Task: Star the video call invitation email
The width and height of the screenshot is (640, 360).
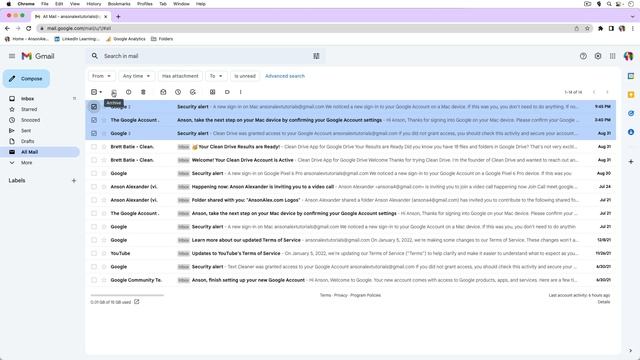Action: tap(104, 187)
